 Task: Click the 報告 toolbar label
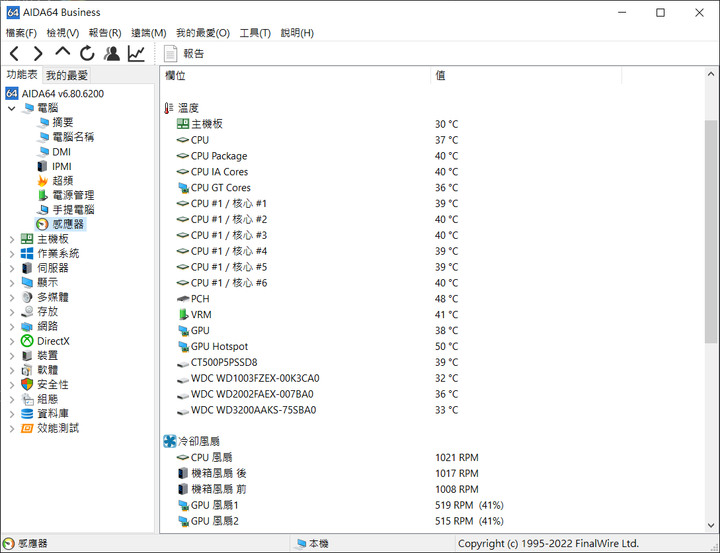pos(193,54)
